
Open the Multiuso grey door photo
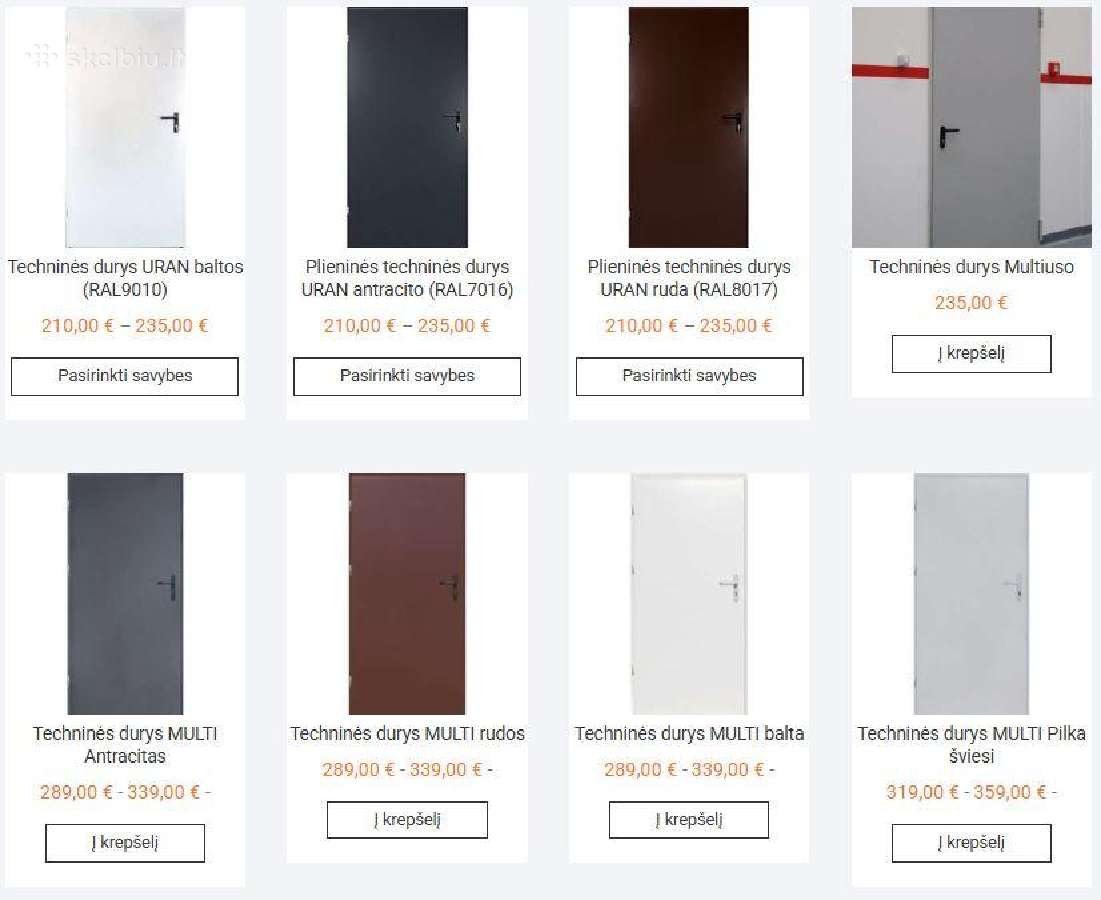pos(972,127)
